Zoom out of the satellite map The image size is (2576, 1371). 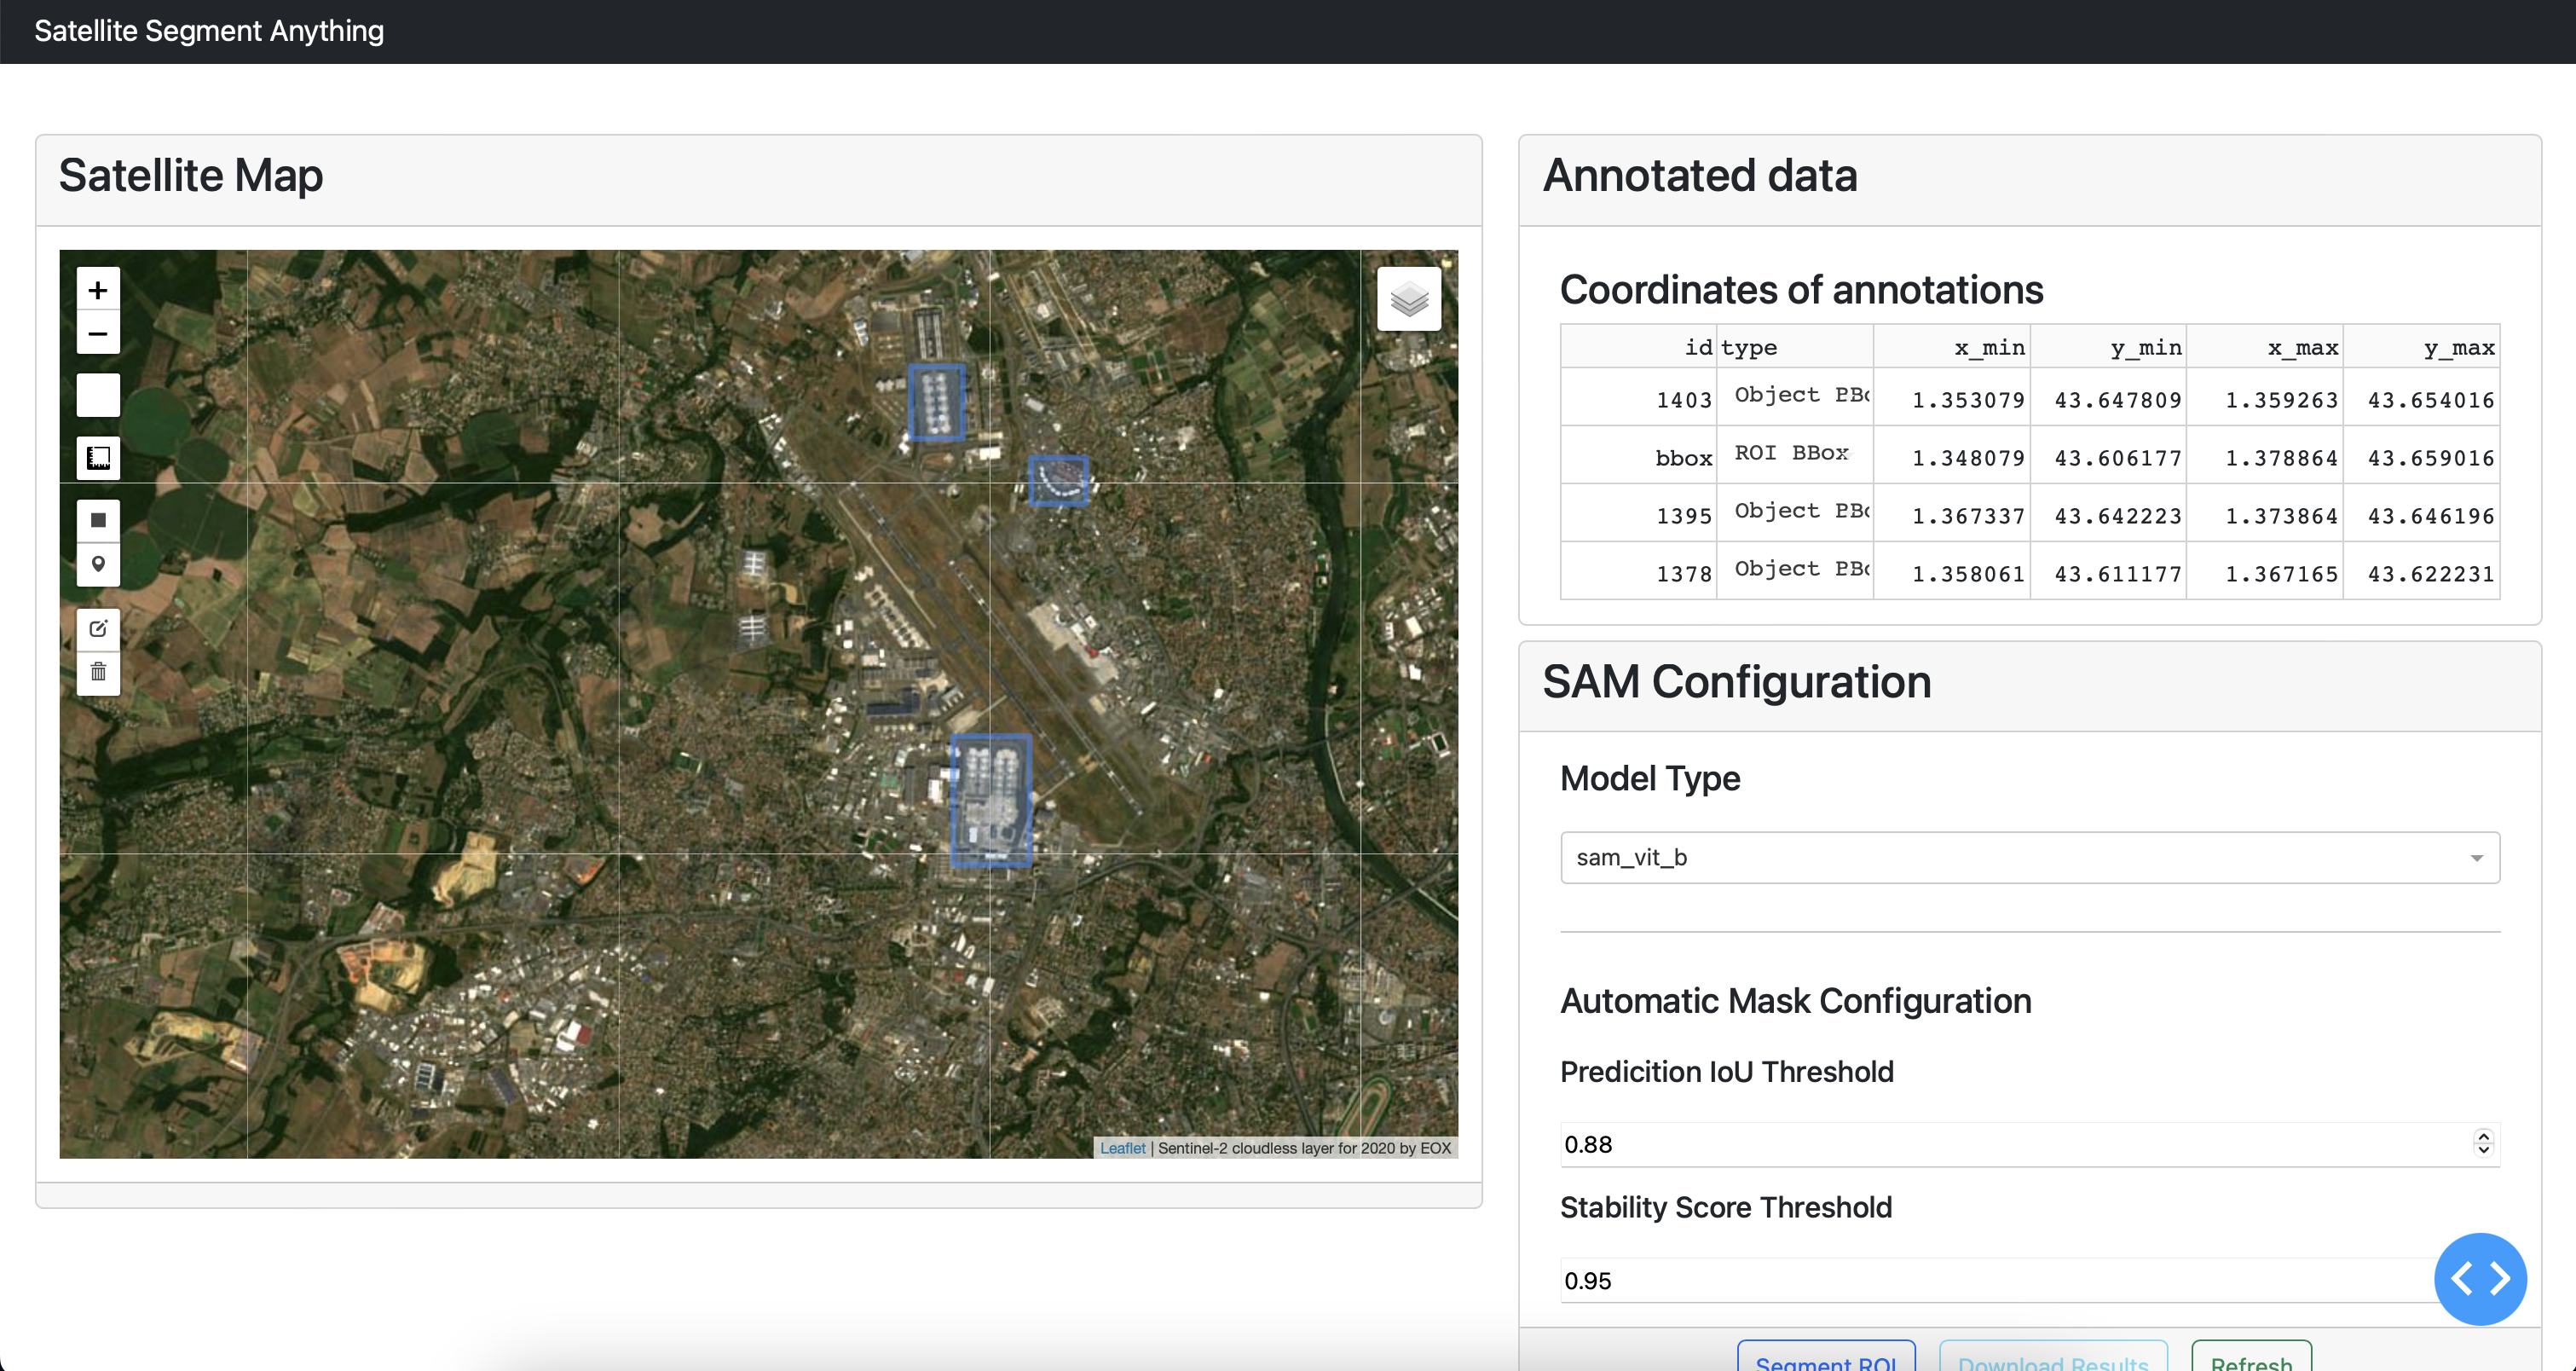(98, 333)
